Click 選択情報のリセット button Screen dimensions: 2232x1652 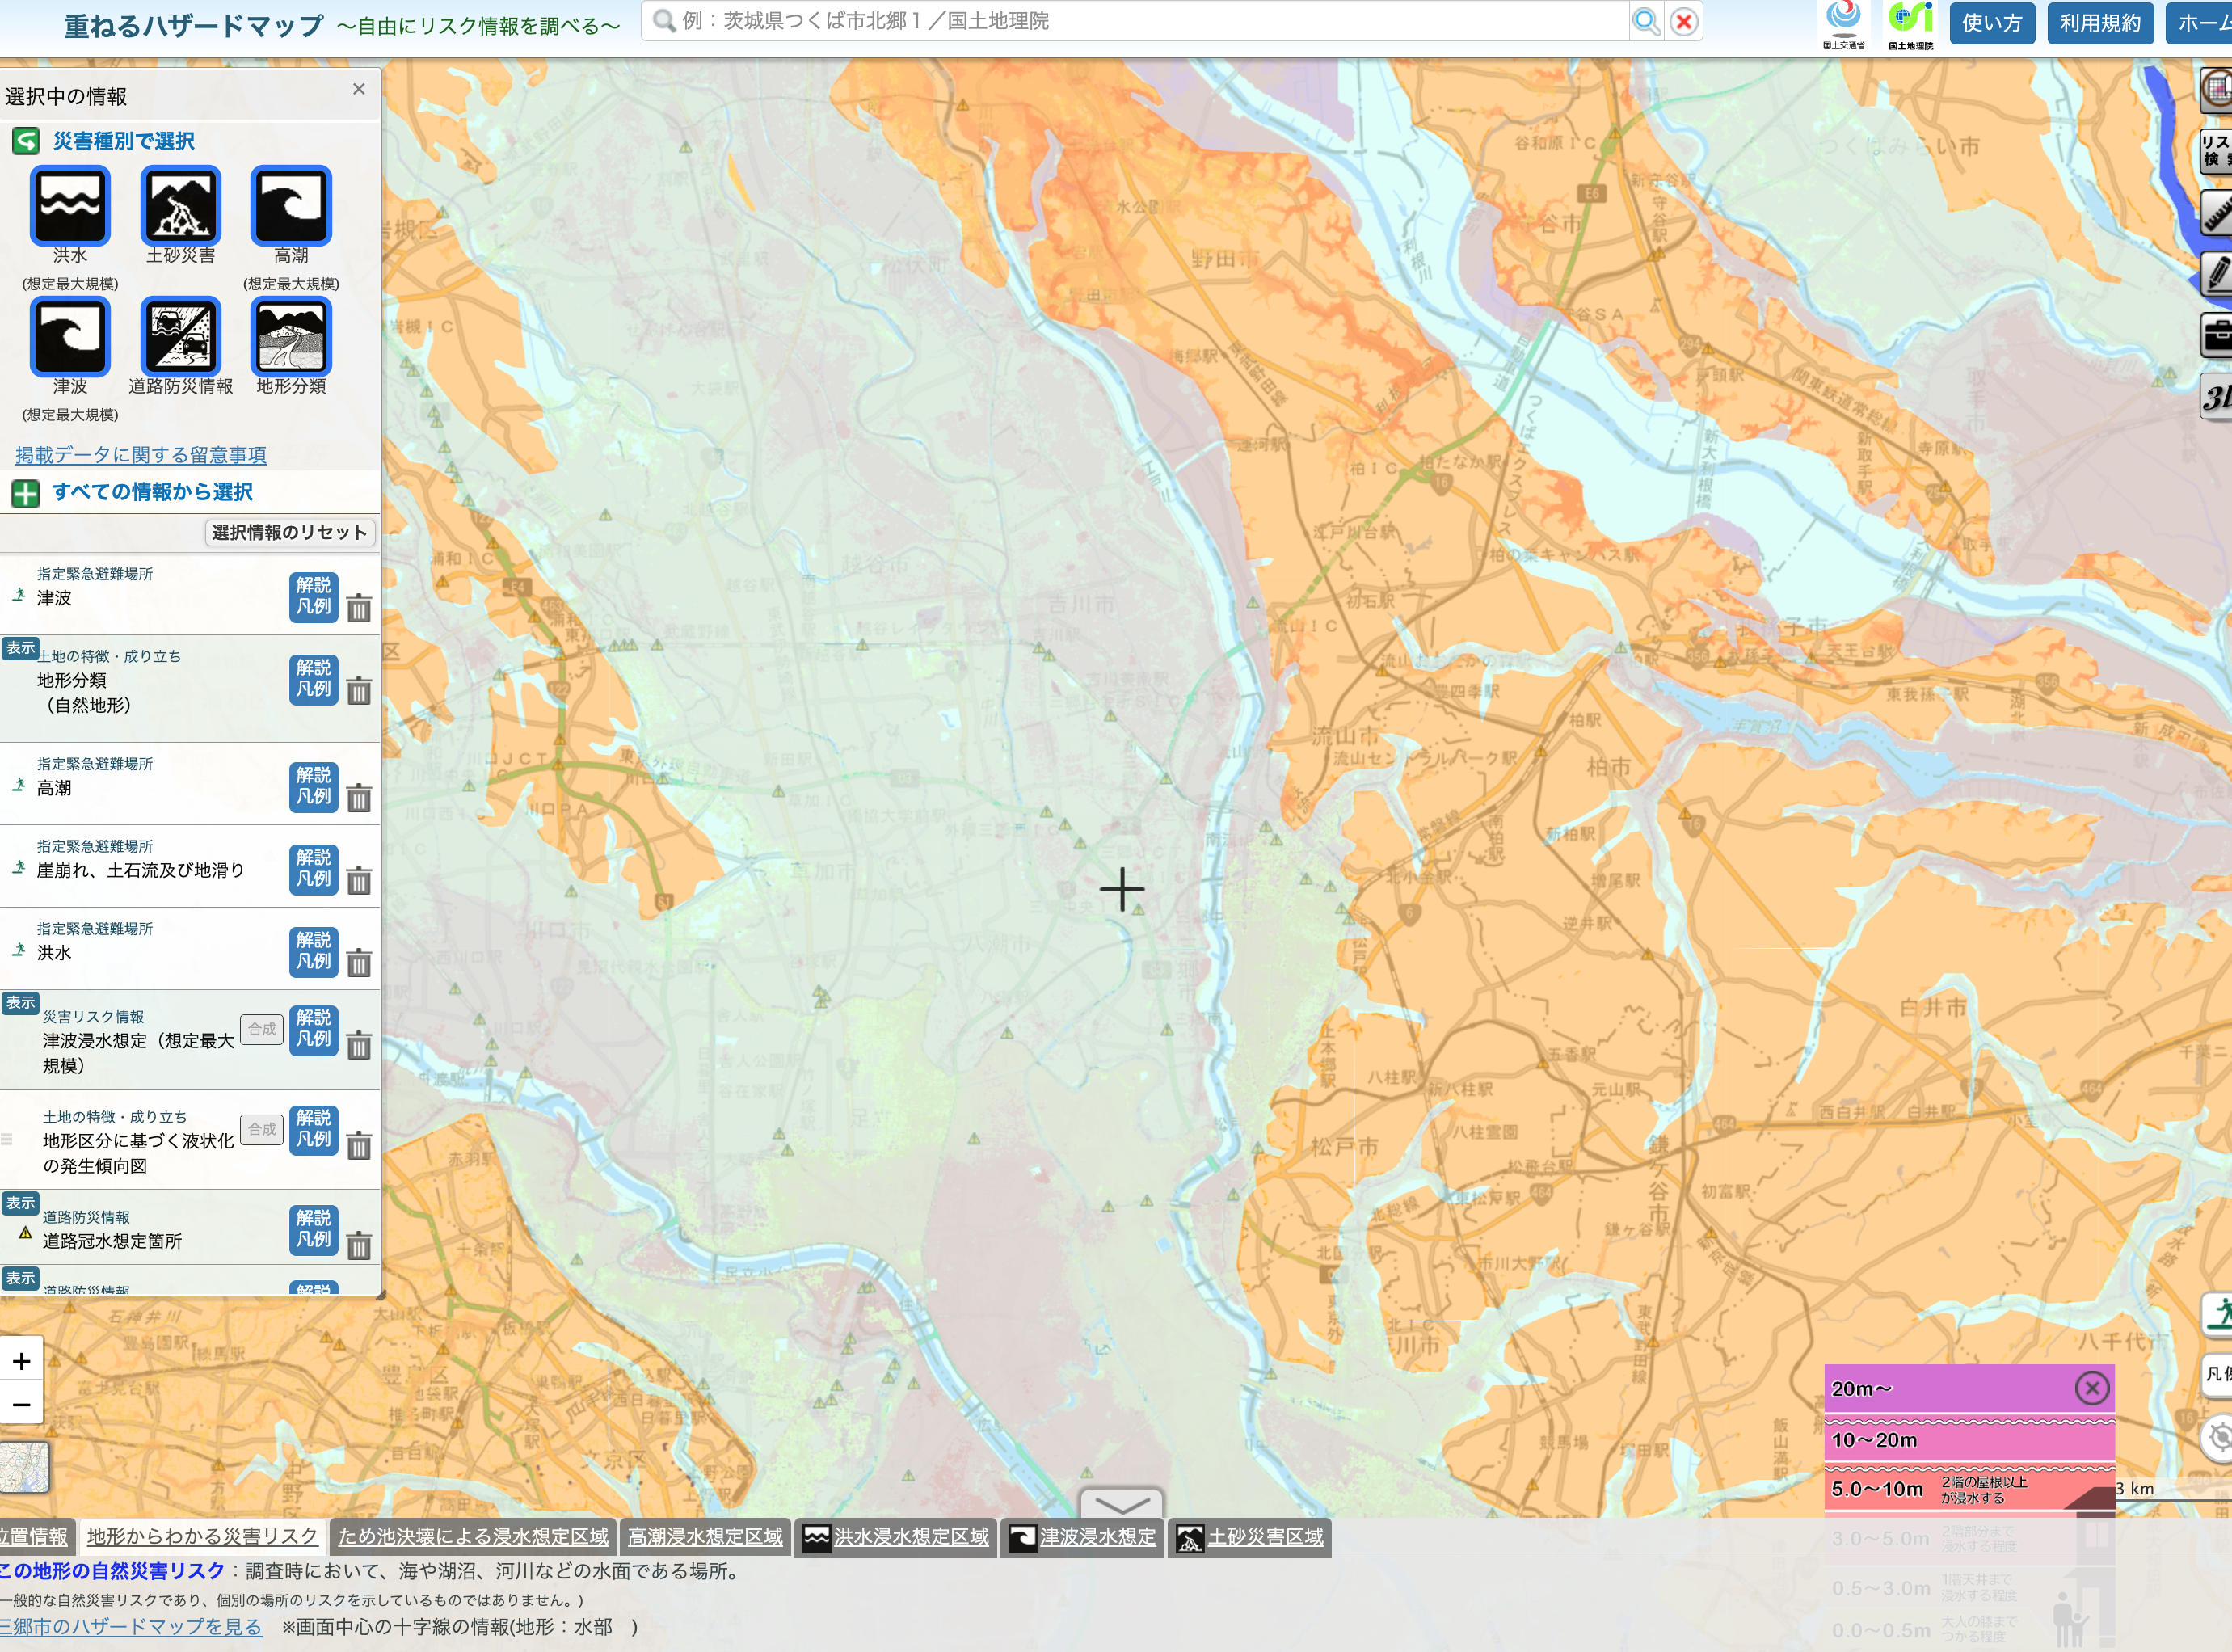pos(290,533)
